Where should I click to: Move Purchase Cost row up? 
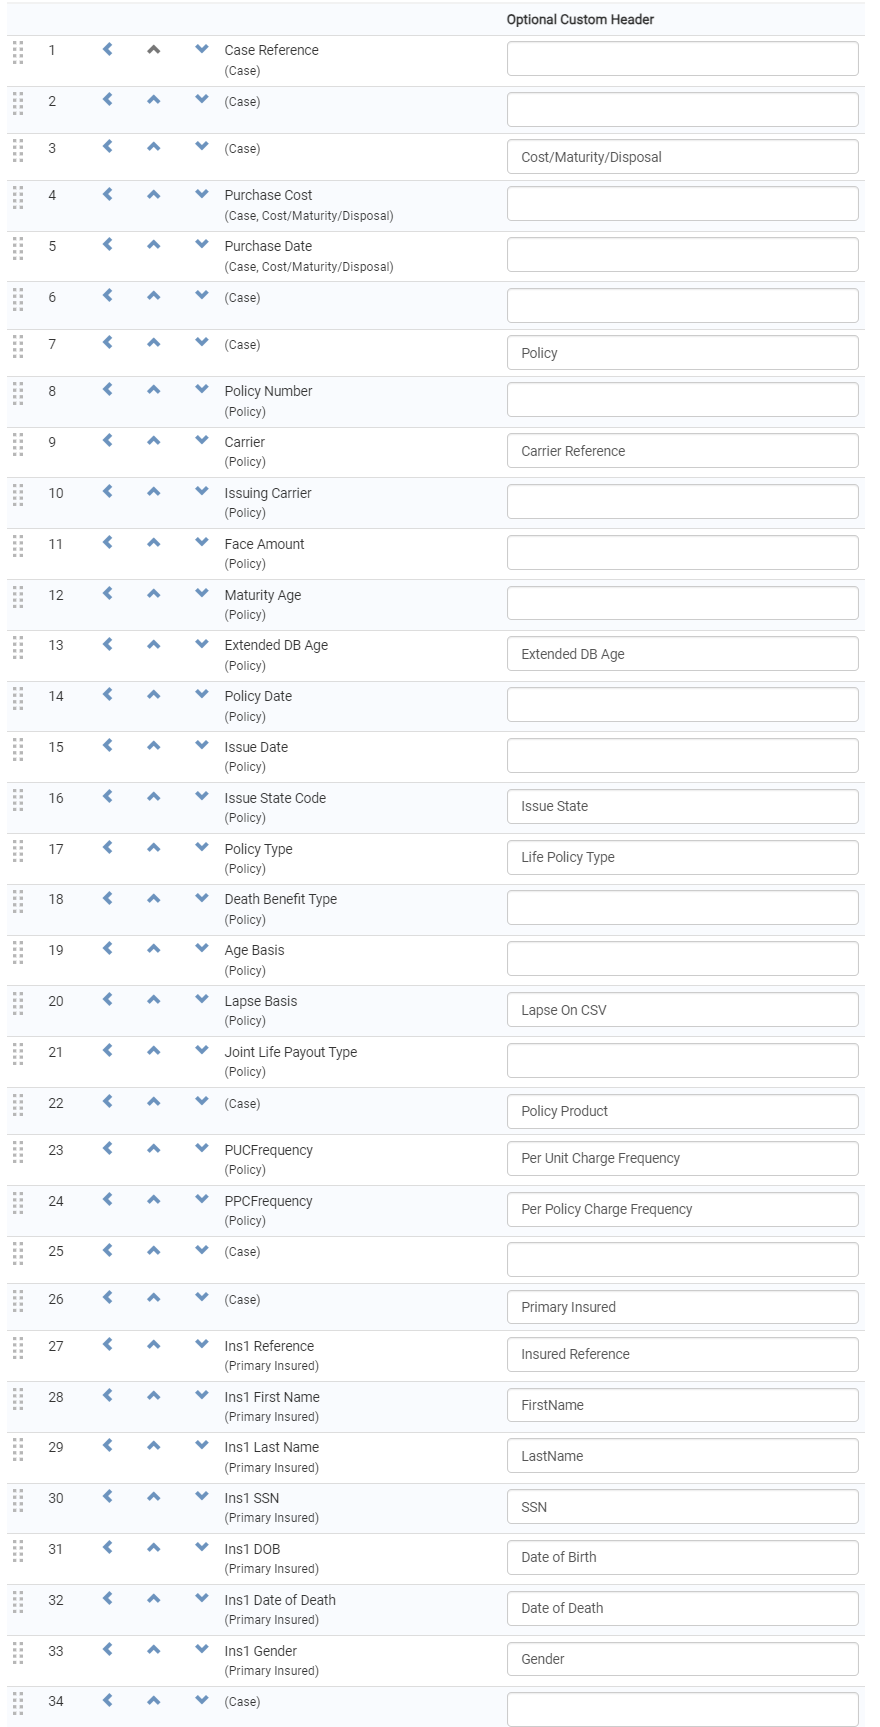[x=153, y=195]
